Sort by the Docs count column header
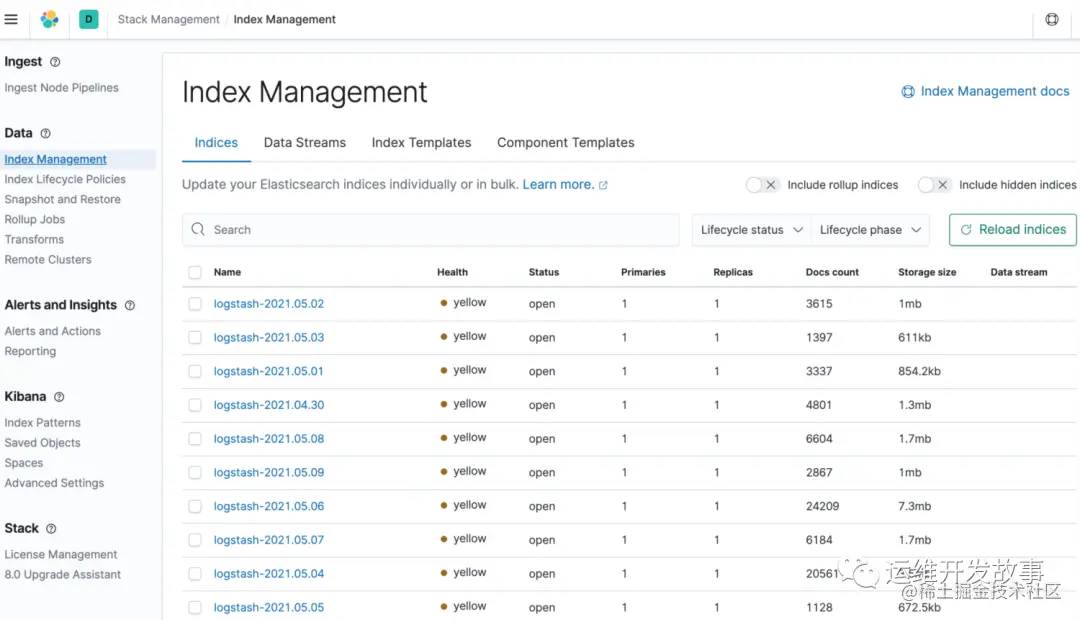The width and height of the screenshot is (1080, 620). [x=832, y=272]
